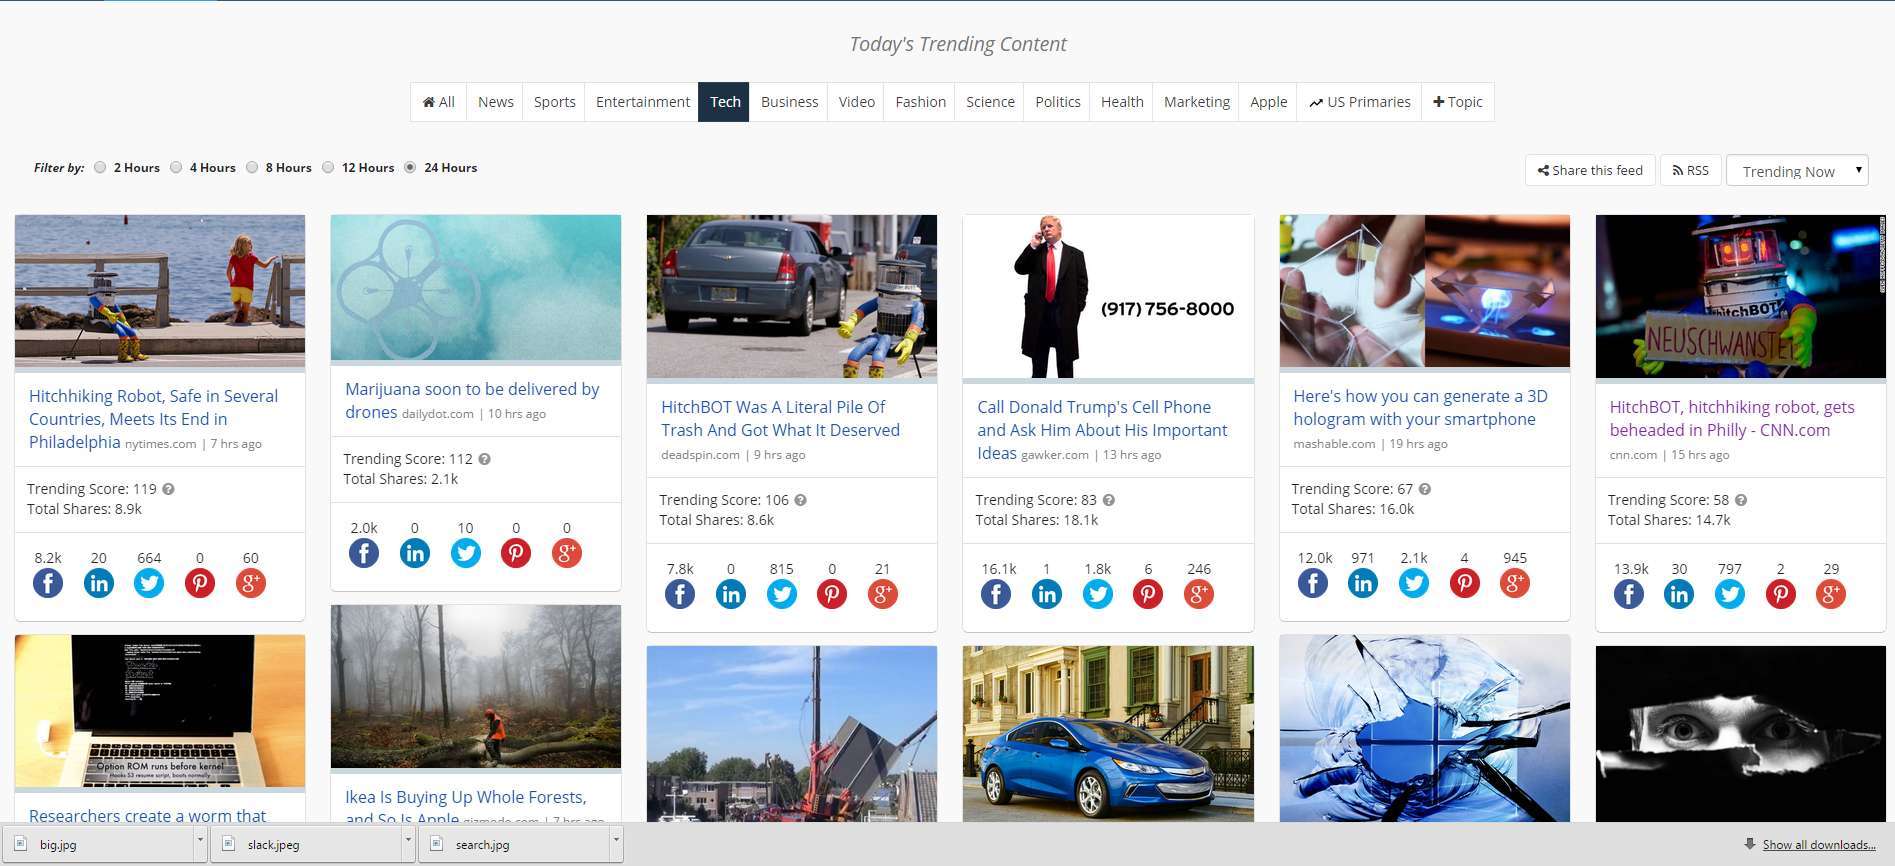
Task: Filter by 8 Hours
Action: [252, 167]
